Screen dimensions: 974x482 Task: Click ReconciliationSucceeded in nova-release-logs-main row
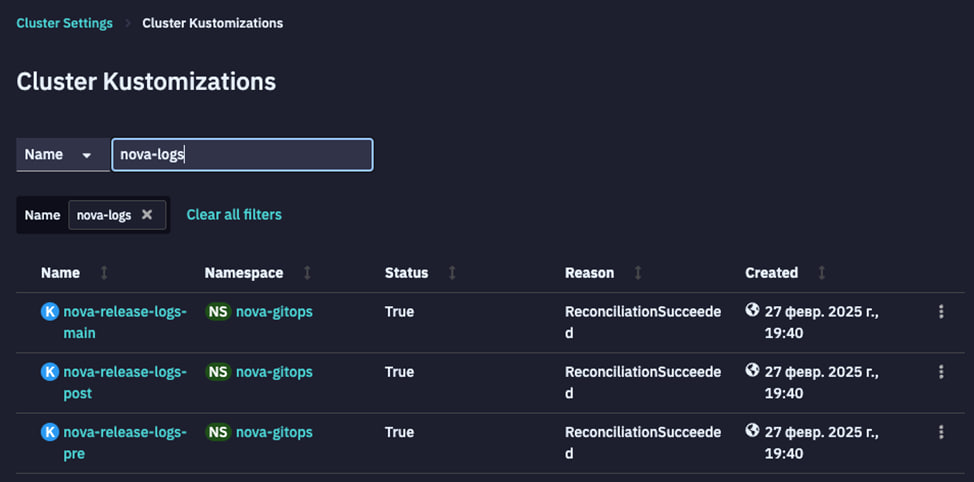point(643,322)
